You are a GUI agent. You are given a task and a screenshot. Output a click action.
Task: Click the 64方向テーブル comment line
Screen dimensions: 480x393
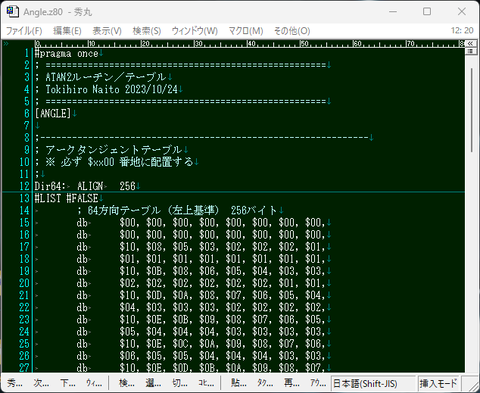pyautogui.click(x=177, y=210)
